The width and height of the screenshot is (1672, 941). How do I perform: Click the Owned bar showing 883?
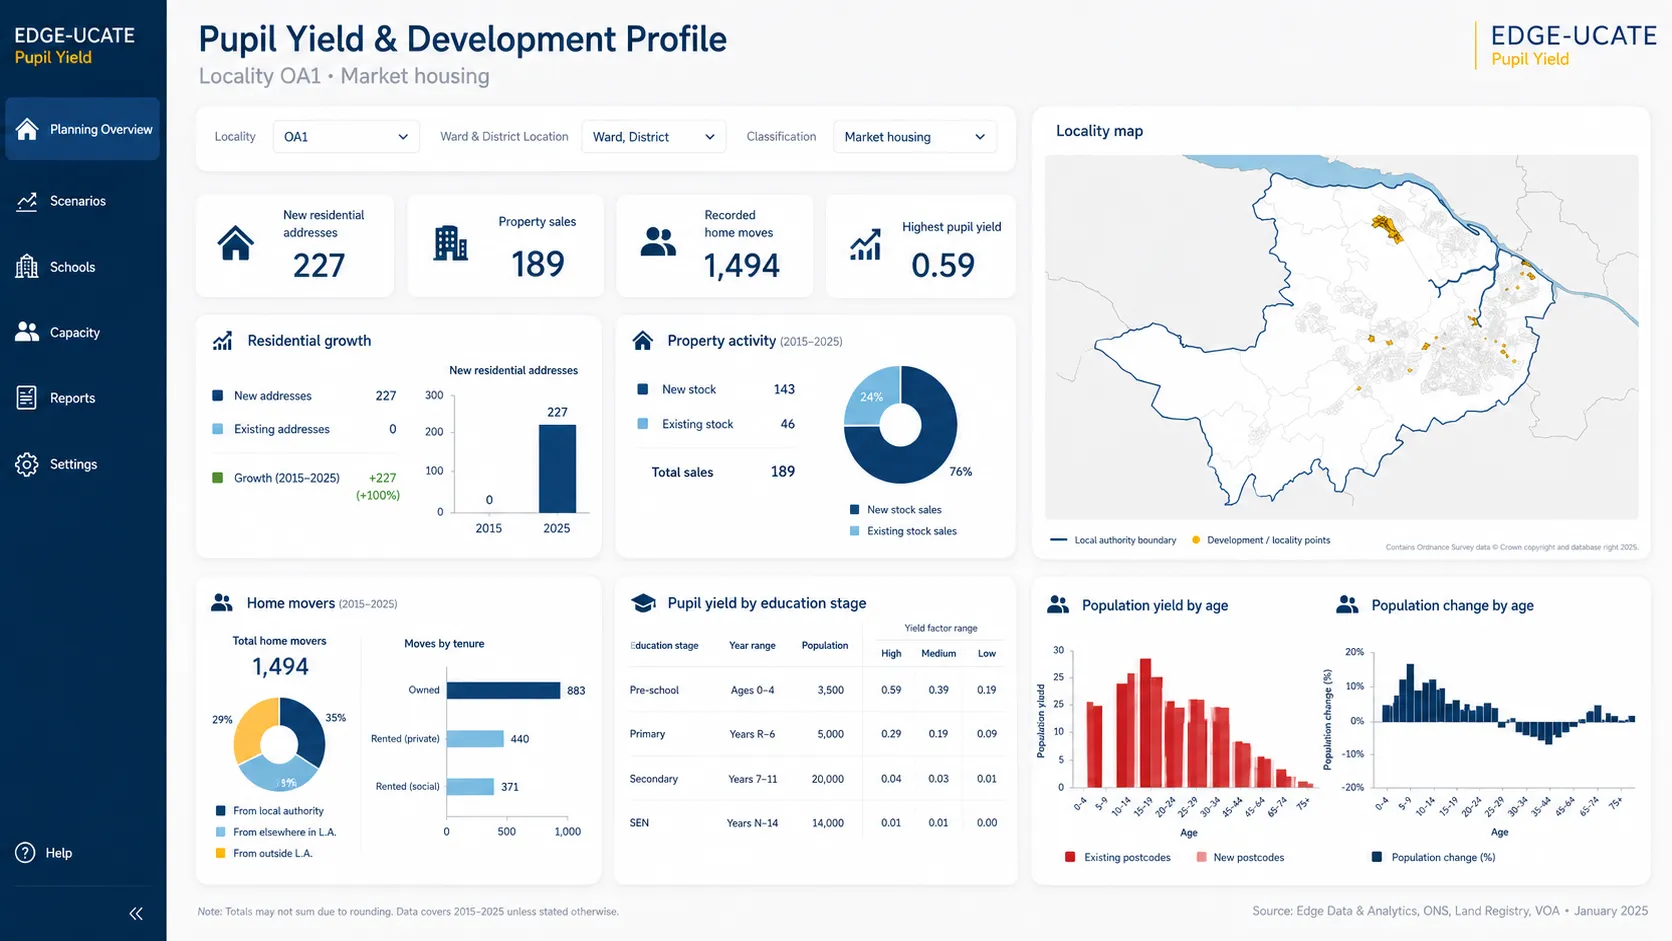pyautogui.click(x=503, y=690)
